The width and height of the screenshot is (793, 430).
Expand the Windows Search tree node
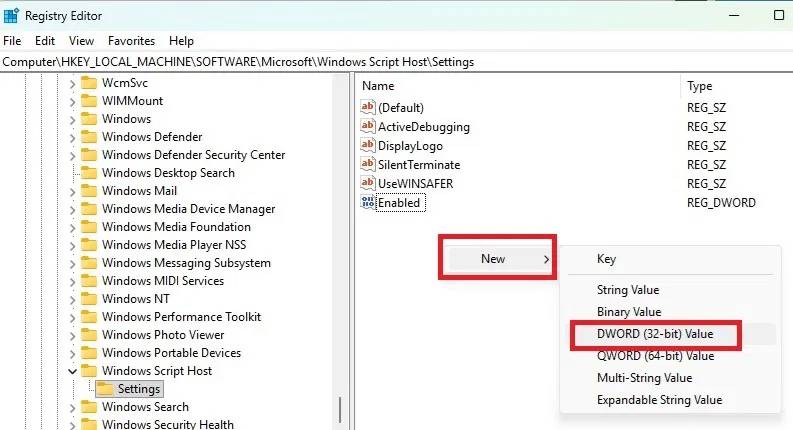coord(72,407)
